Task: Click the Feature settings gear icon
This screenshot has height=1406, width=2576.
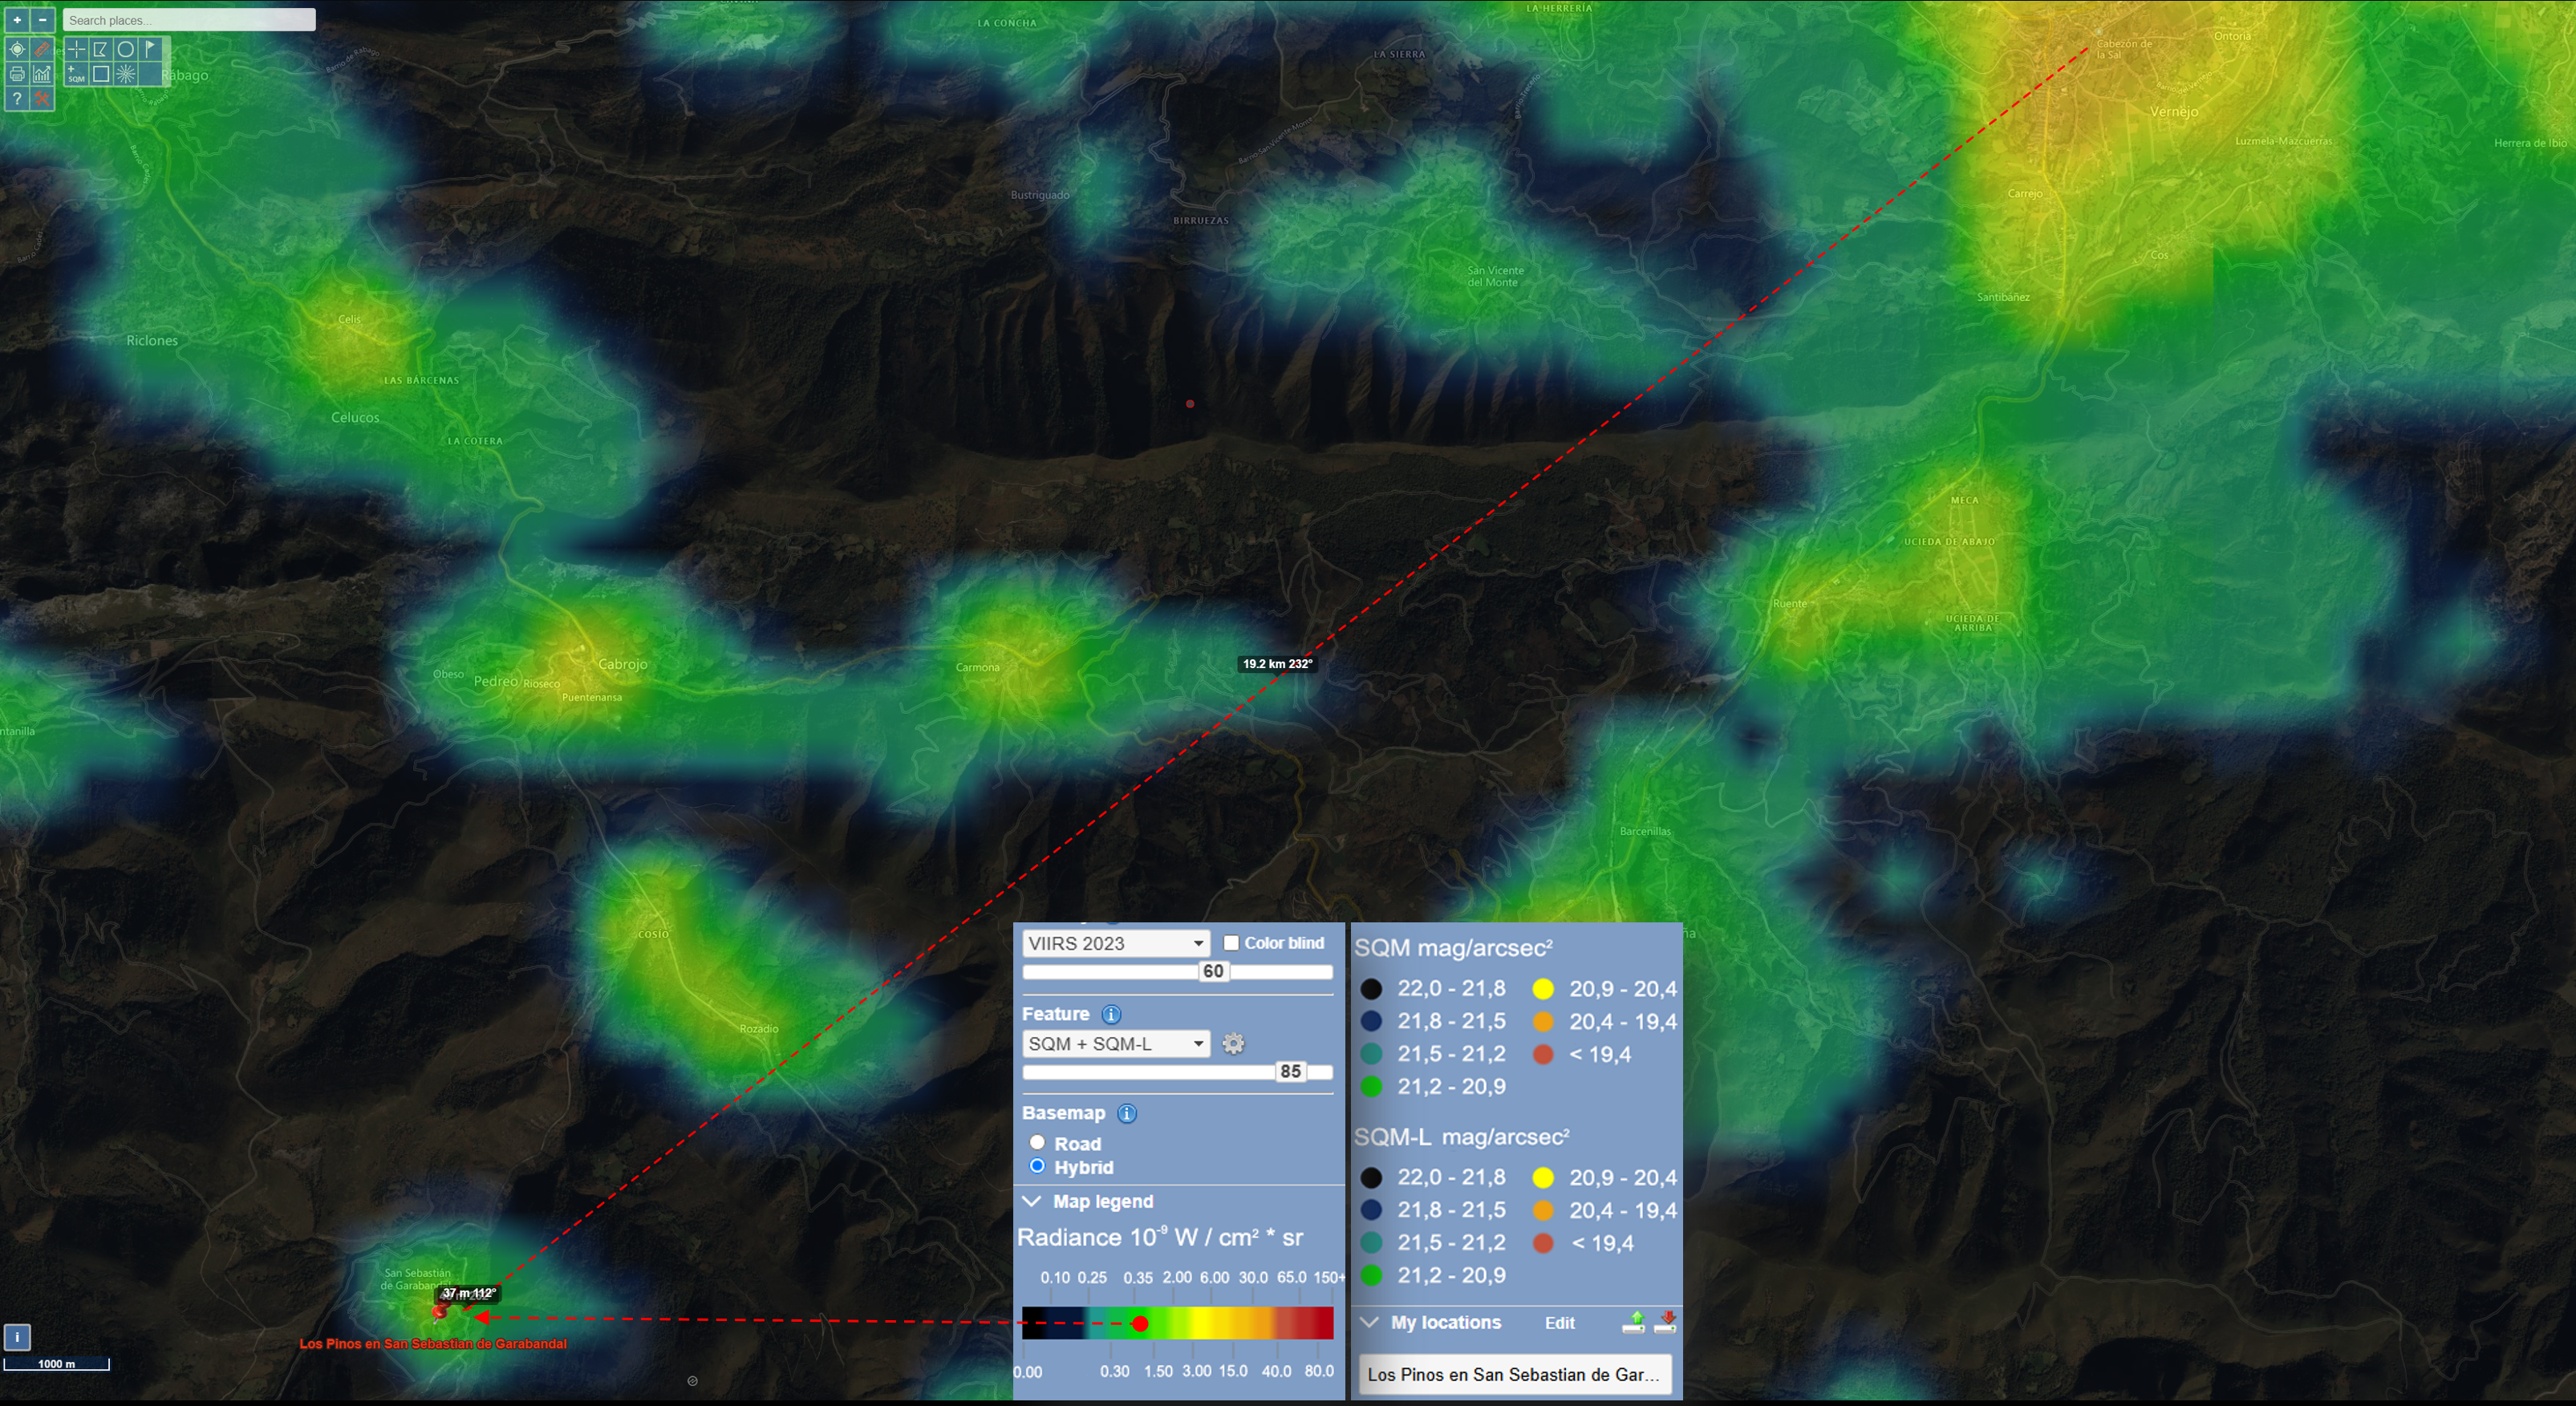Action: click(x=1233, y=1044)
